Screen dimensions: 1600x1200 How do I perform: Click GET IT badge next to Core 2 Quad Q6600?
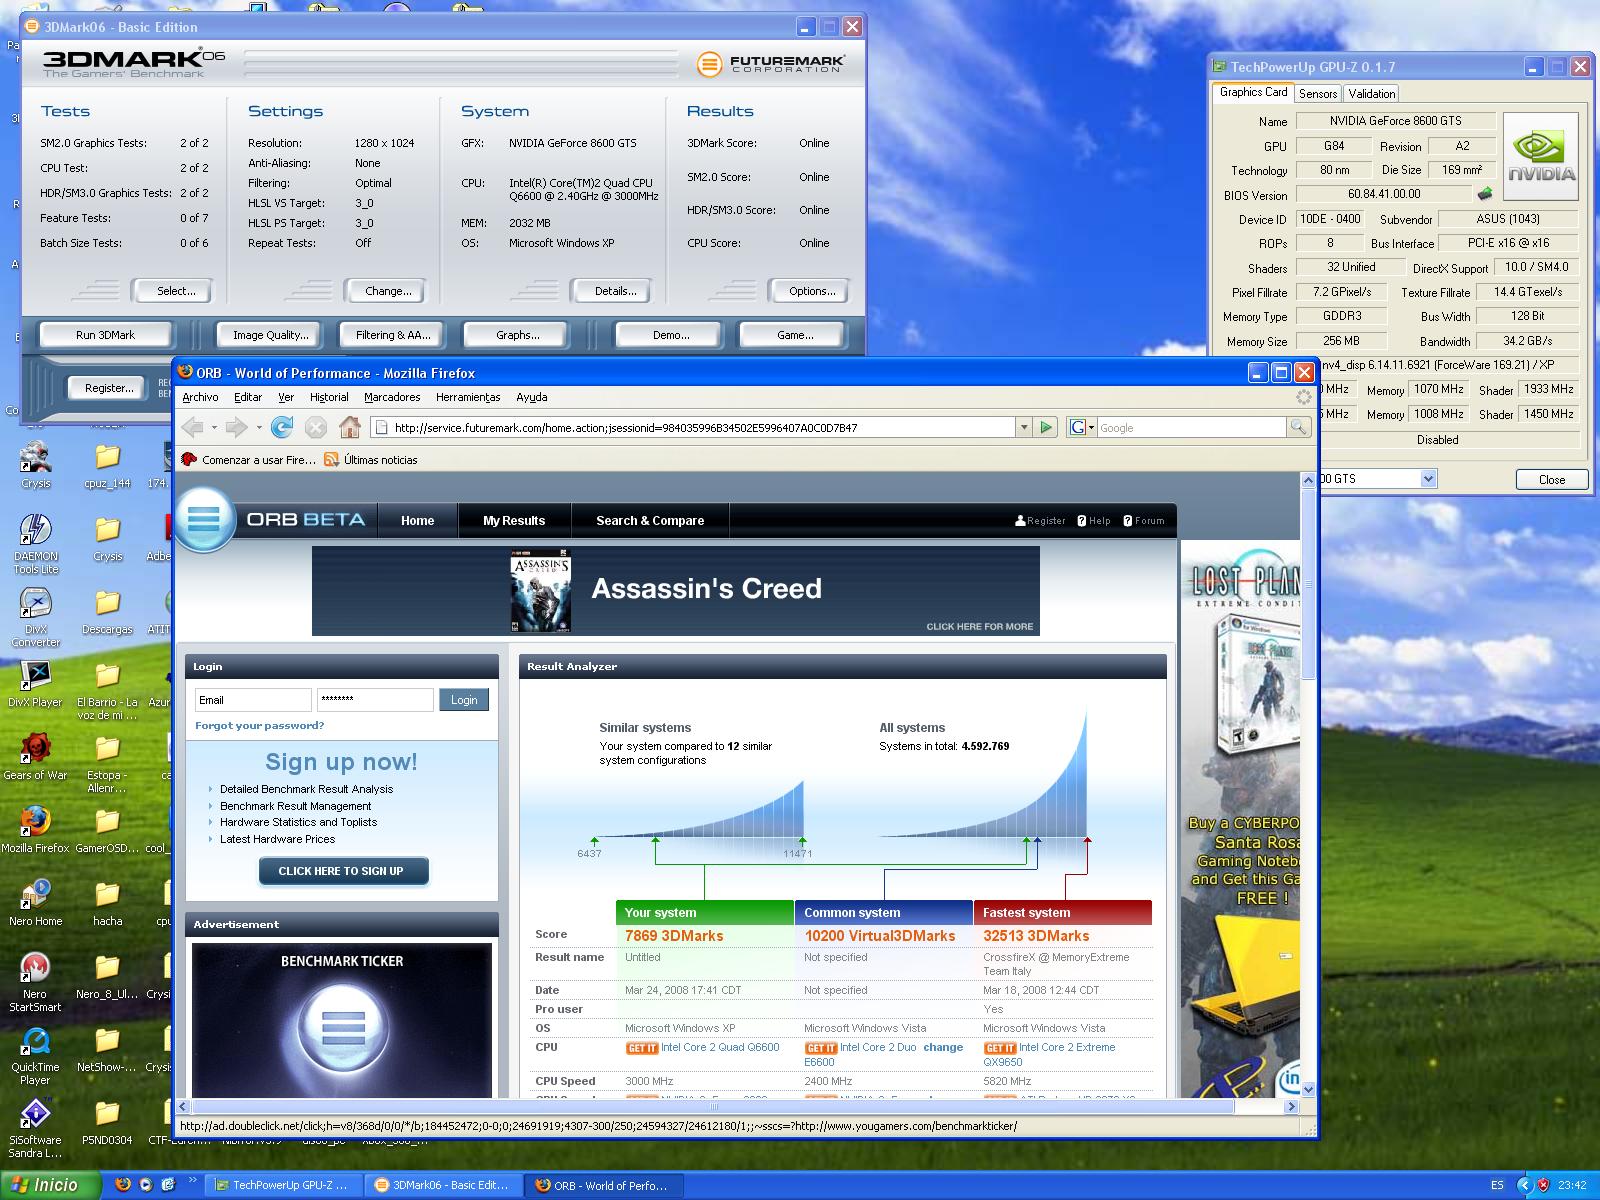[x=641, y=1048]
